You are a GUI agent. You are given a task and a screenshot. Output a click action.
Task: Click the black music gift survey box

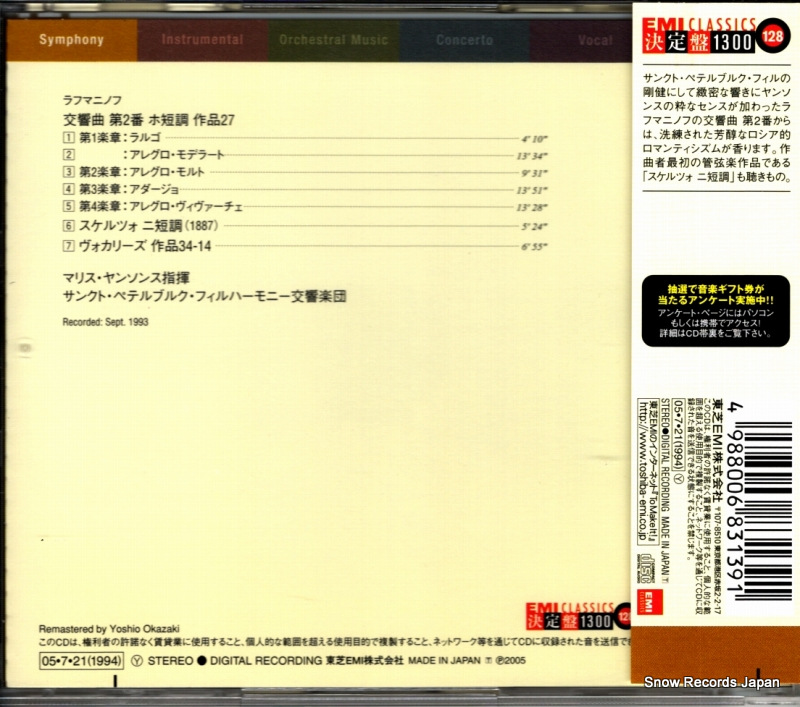tap(712, 301)
